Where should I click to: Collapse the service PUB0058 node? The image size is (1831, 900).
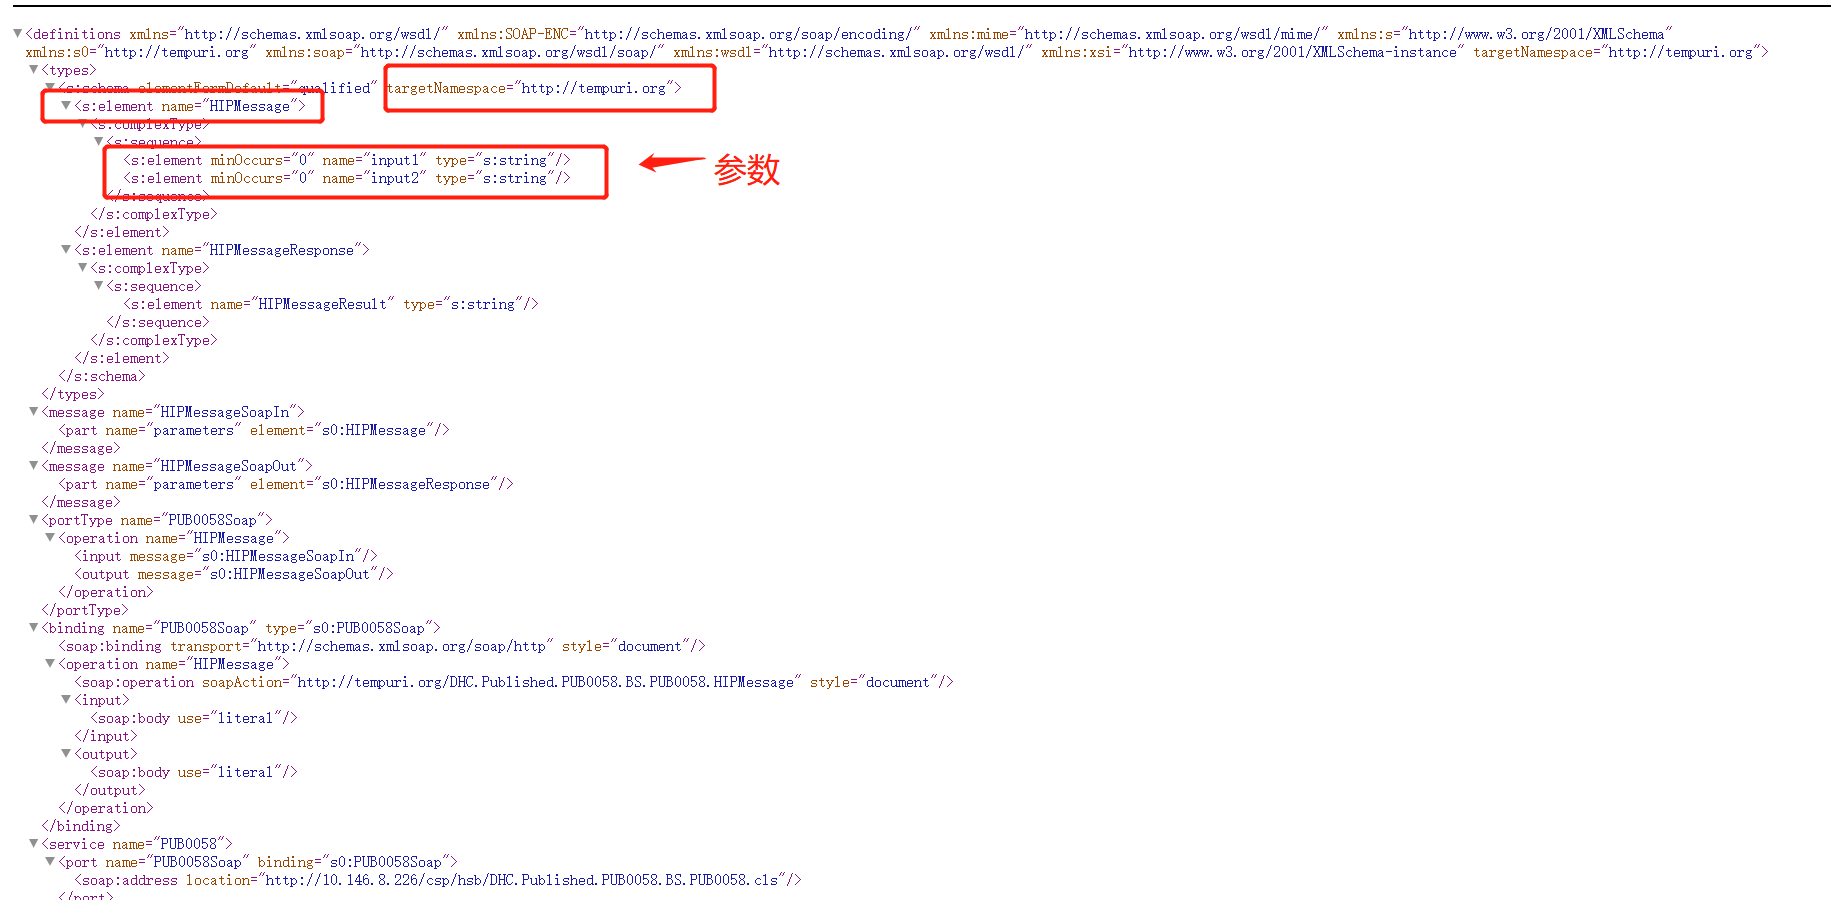click(33, 844)
